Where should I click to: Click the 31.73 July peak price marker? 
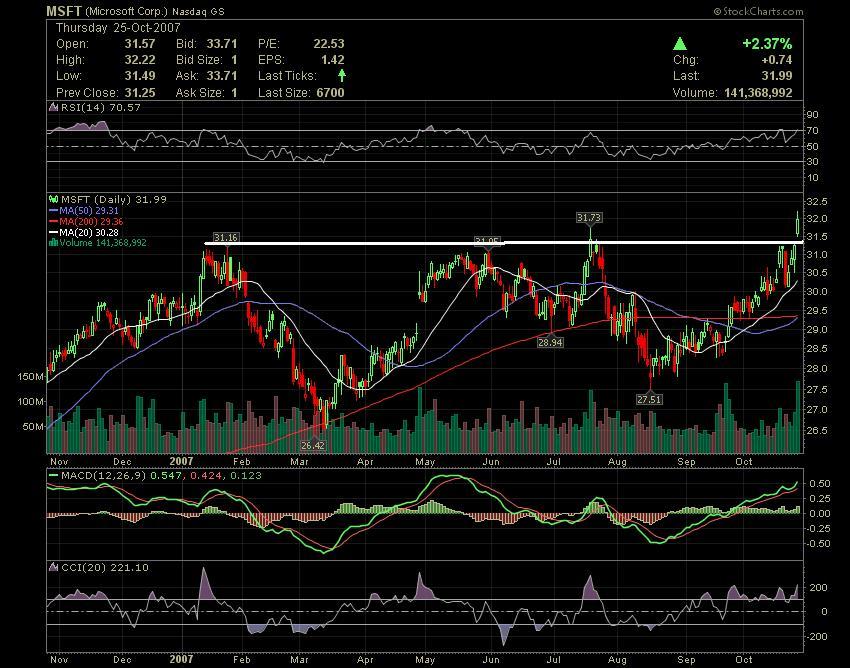589,218
